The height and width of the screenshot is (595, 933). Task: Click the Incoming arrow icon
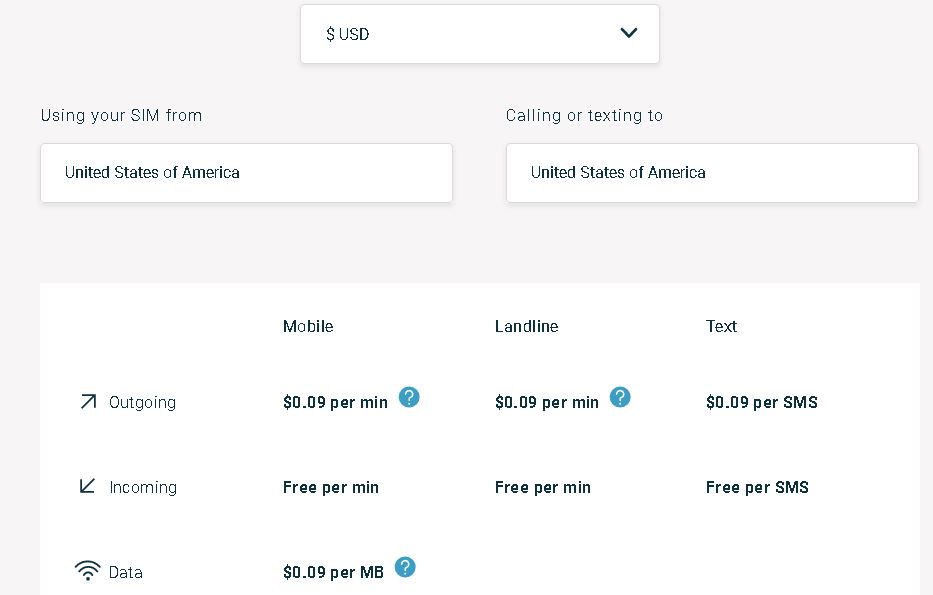(87, 486)
